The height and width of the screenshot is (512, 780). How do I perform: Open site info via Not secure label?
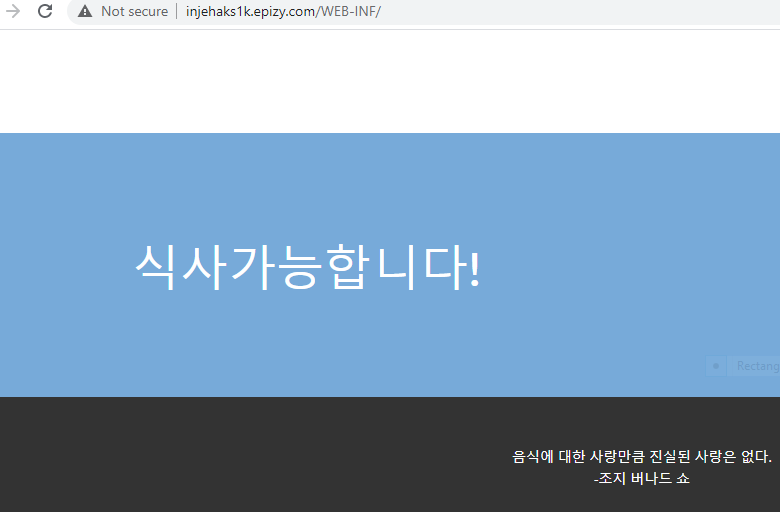point(134,12)
